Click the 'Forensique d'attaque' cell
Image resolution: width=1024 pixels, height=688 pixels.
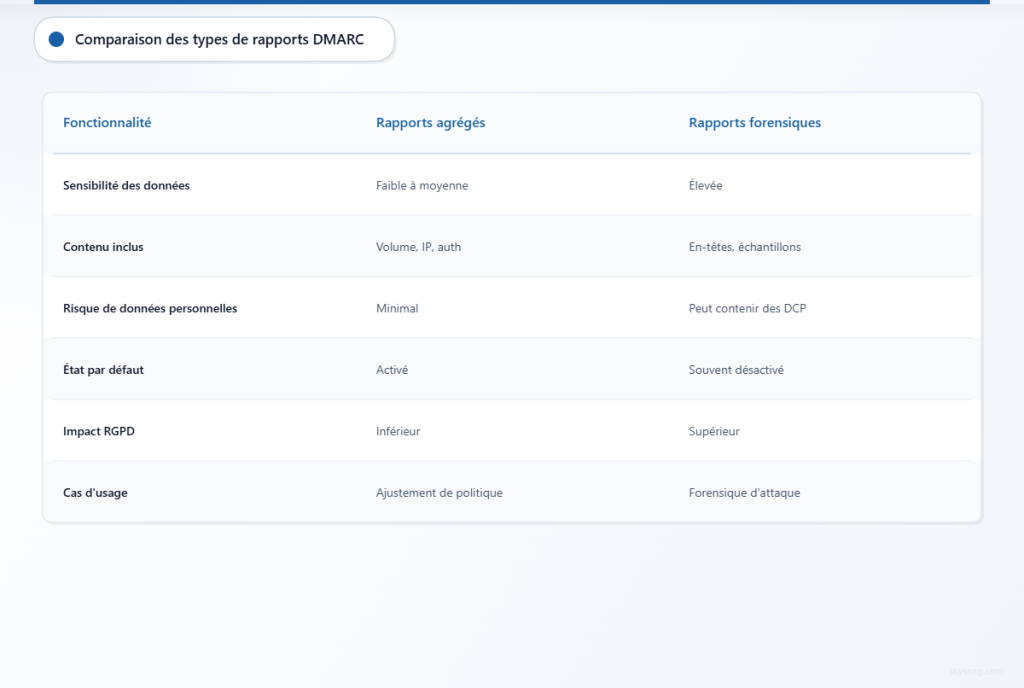point(744,493)
